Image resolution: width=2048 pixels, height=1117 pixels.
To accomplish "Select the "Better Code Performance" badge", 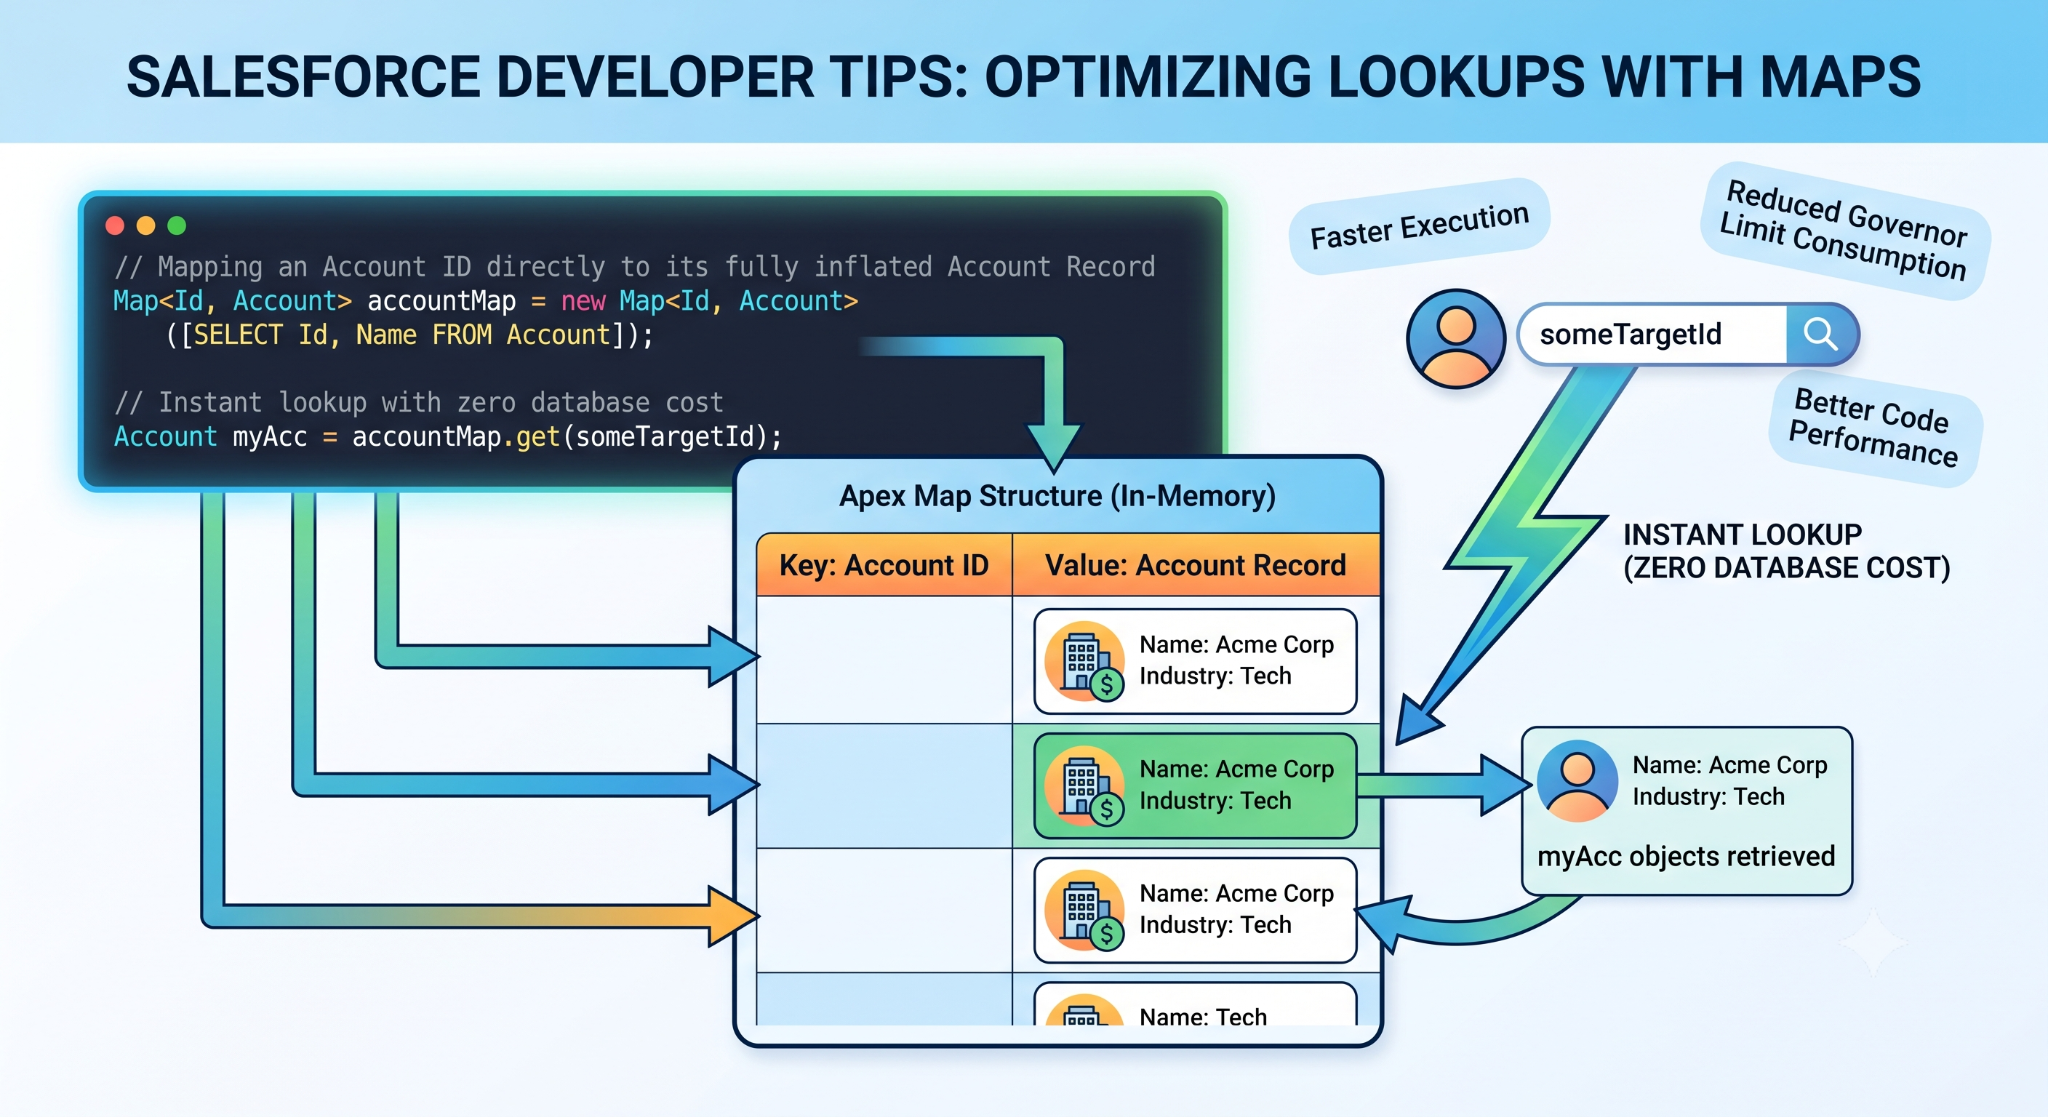I will [1874, 428].
